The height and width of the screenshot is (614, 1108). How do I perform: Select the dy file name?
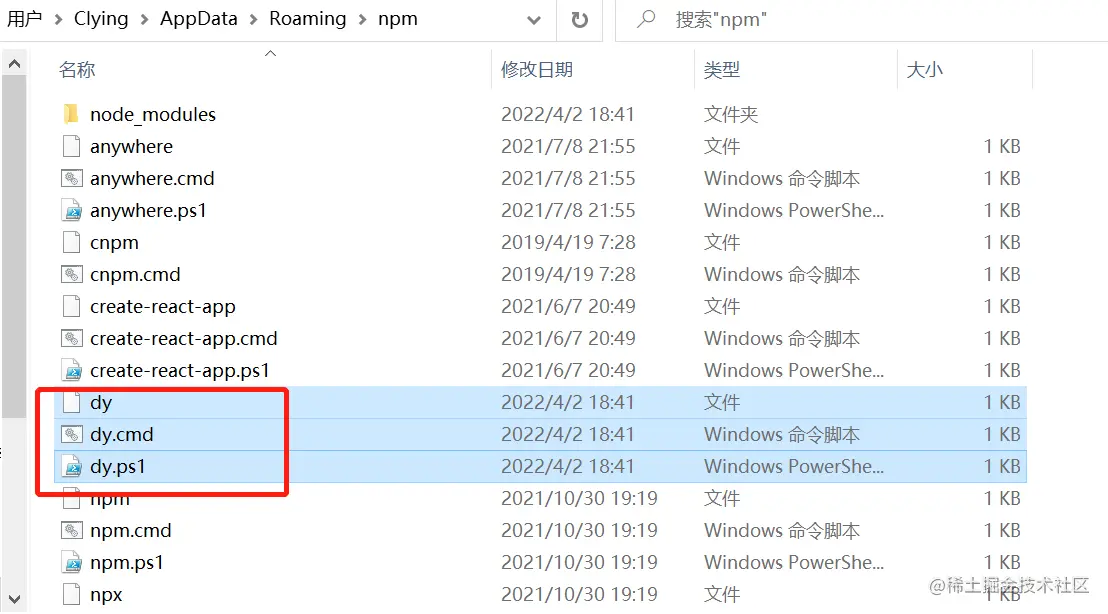tap(101, 402)
